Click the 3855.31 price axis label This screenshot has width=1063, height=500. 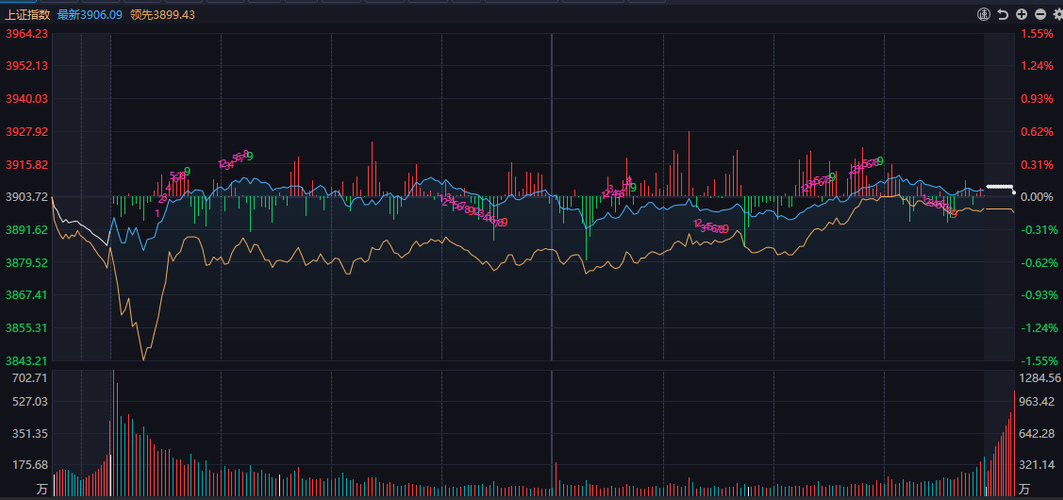pos(27,328)
